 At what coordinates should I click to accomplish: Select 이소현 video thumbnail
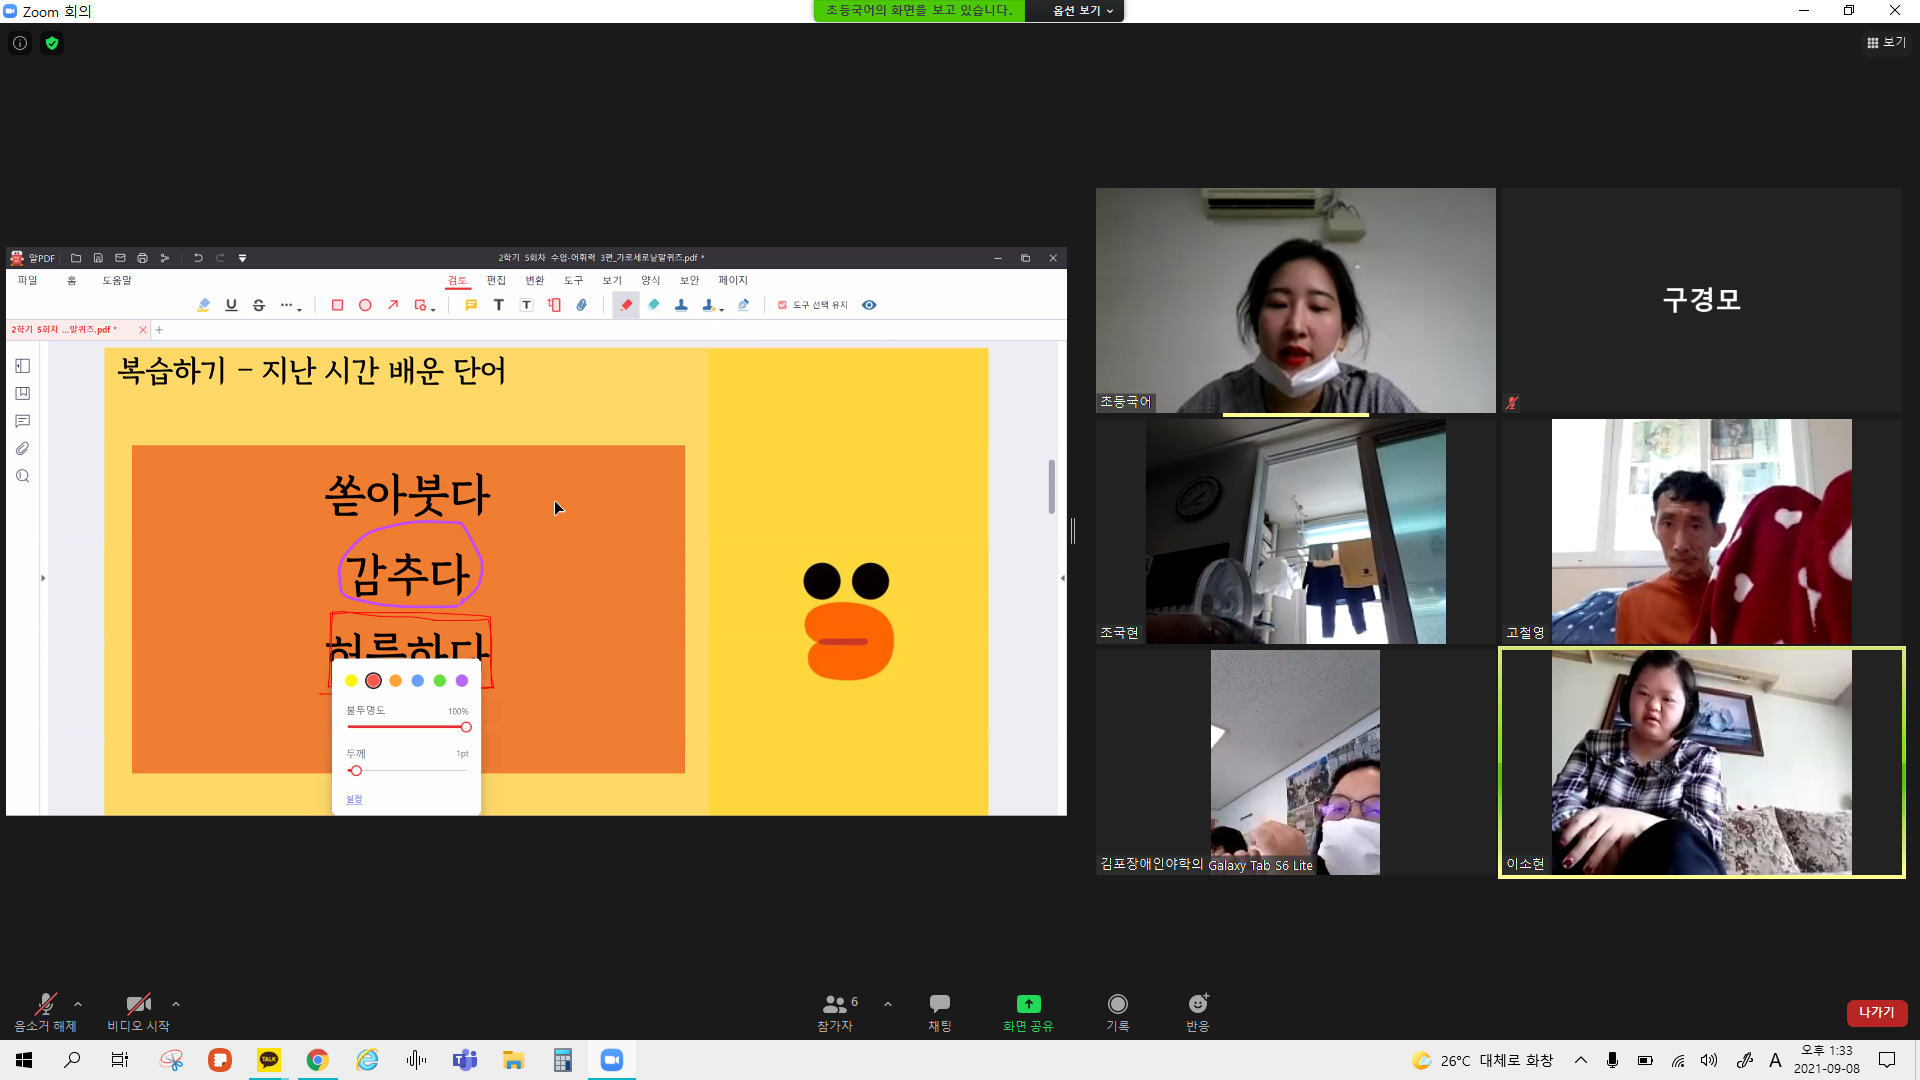coord(1701,763)
